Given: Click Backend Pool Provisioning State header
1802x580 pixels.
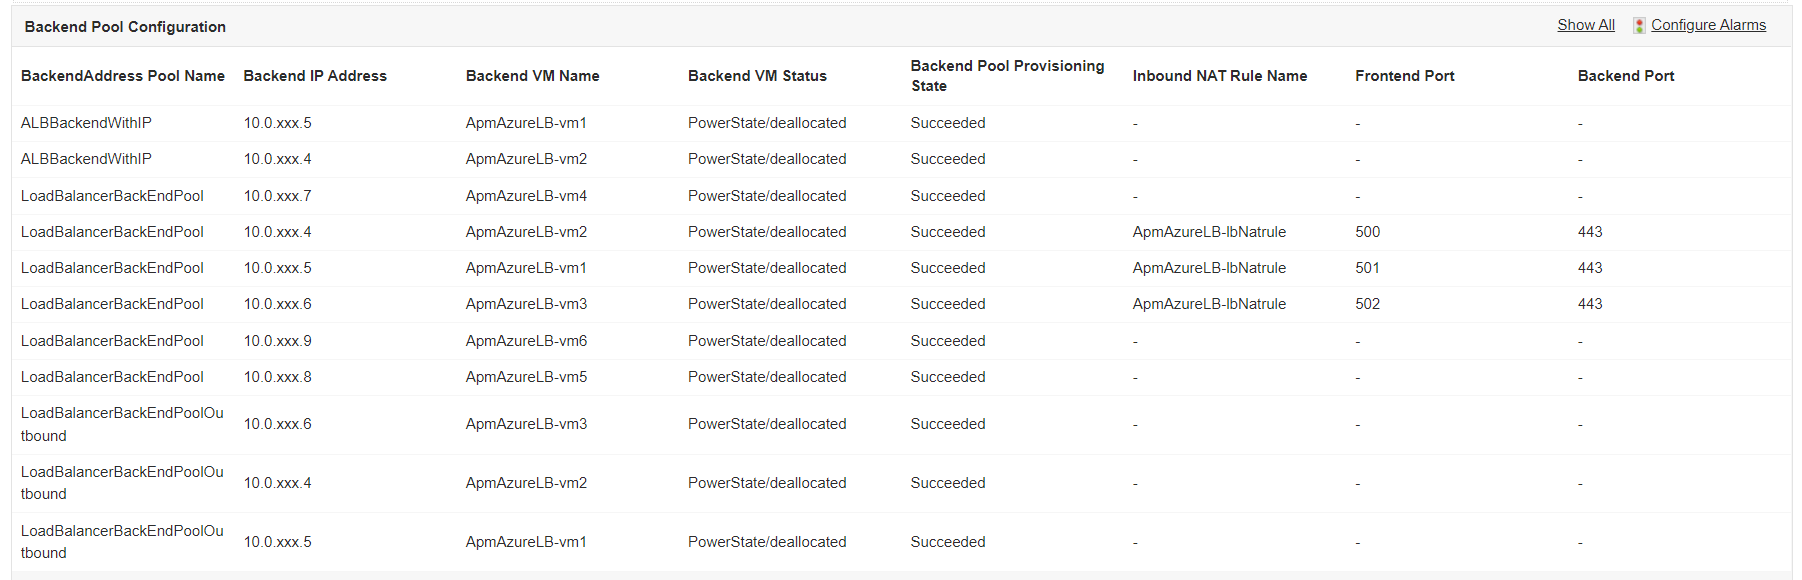Looking at the screenshot, I should (x=1007, y=76).
